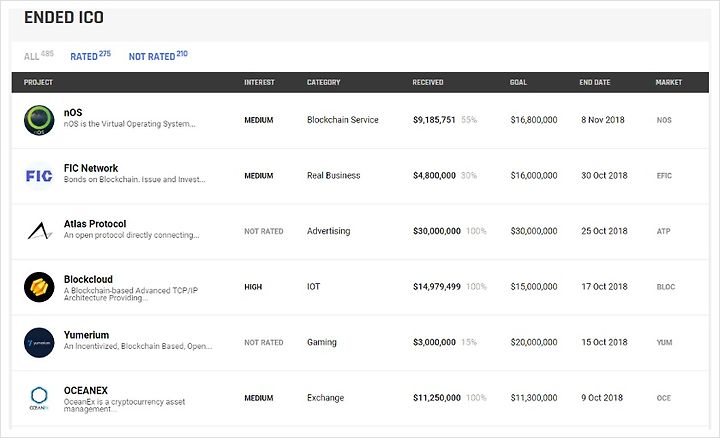Image resolution: width=720 pixels, height=438 pixels.
Task: Open the nOS project title link
Action: 73,112
